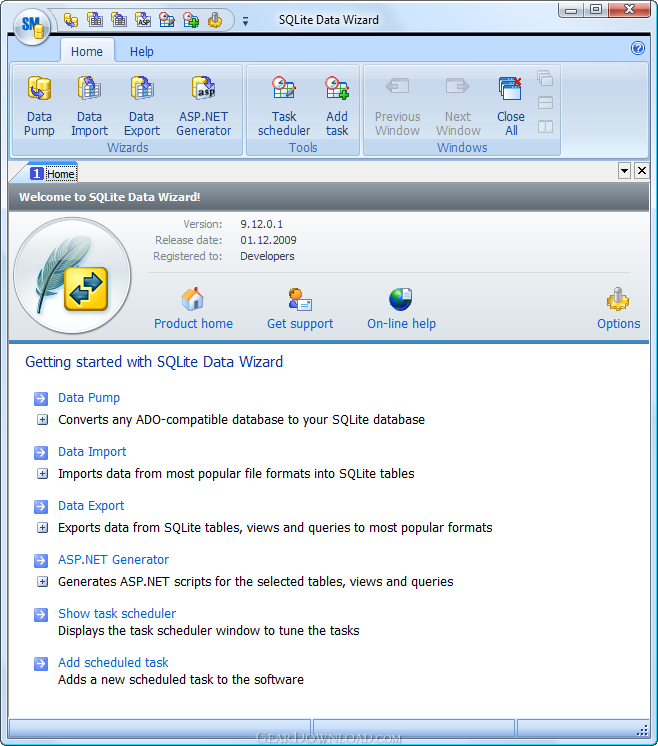Launch Data Import wizard from ribbon
The image size is (658, 746).
(x=89, y=107)
